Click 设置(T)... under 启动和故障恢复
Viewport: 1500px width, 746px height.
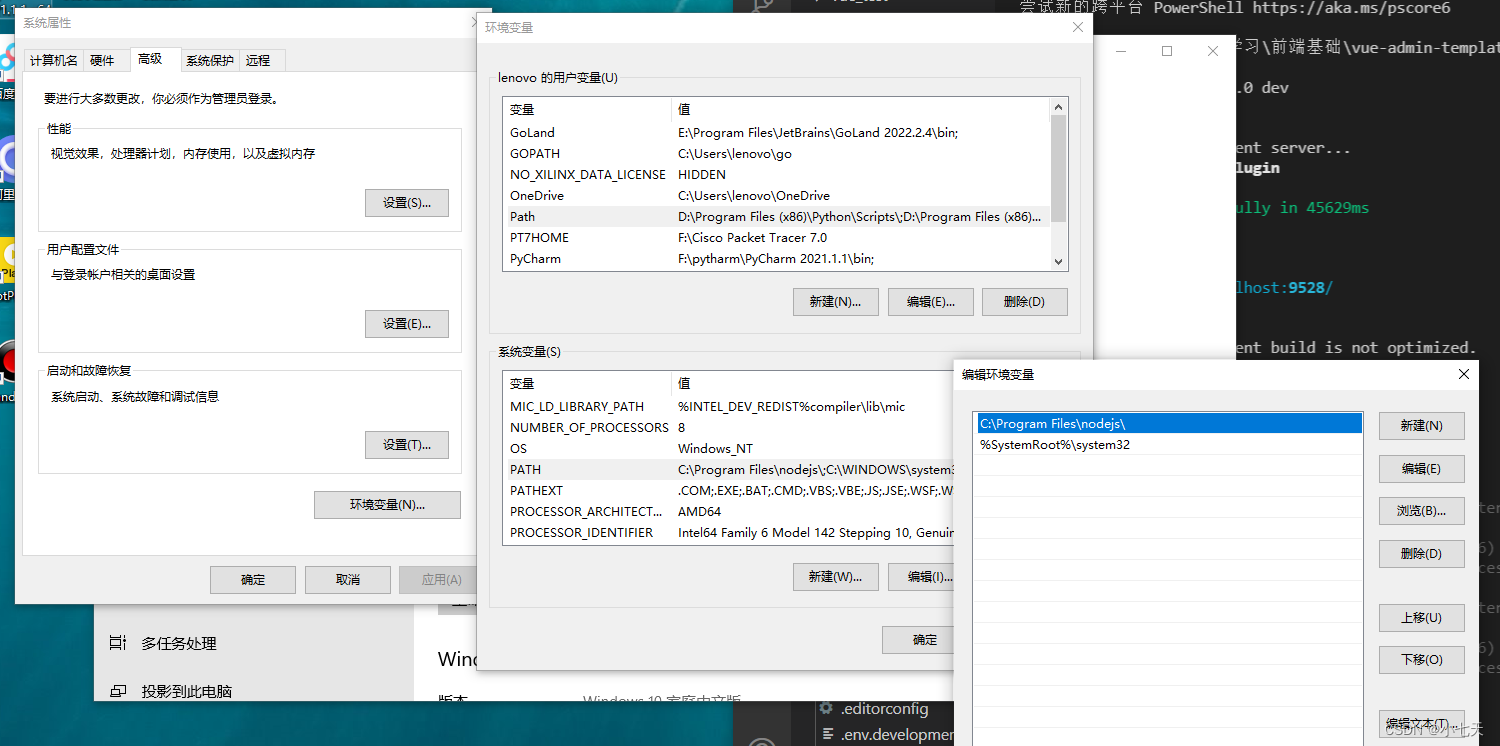coord(407,445)
